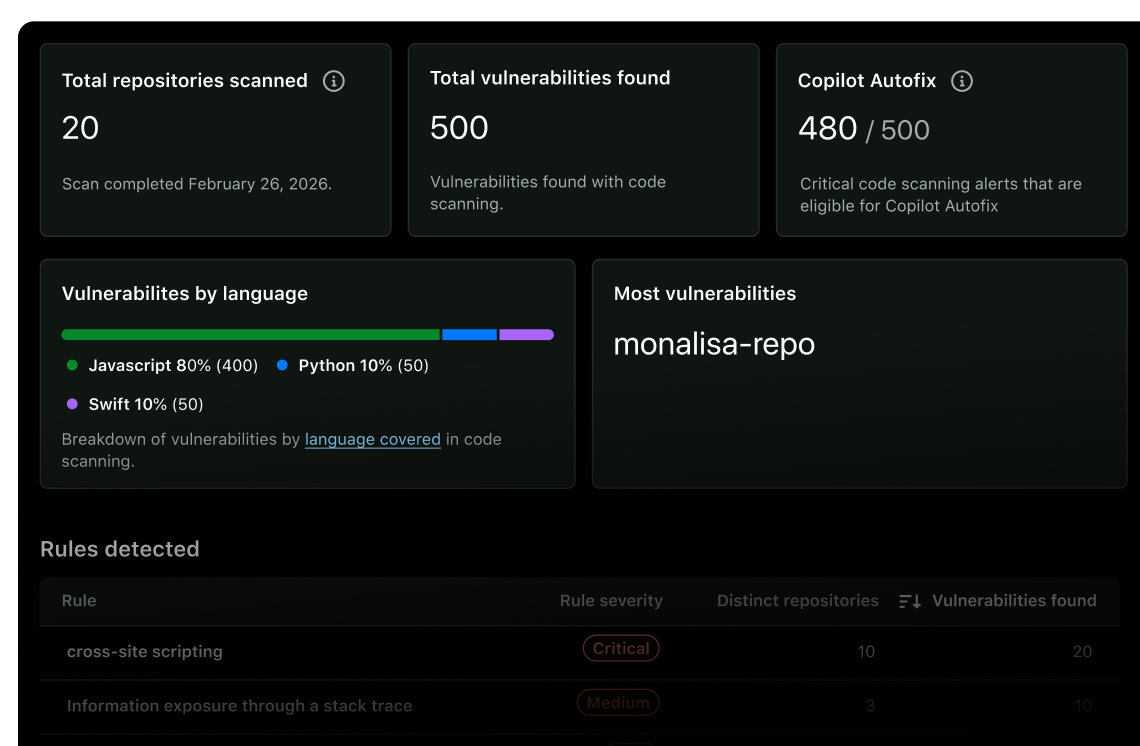1140x746 pixels.
Task: Open Information exposure through a stack trace
Action: (x=239, y=706)
